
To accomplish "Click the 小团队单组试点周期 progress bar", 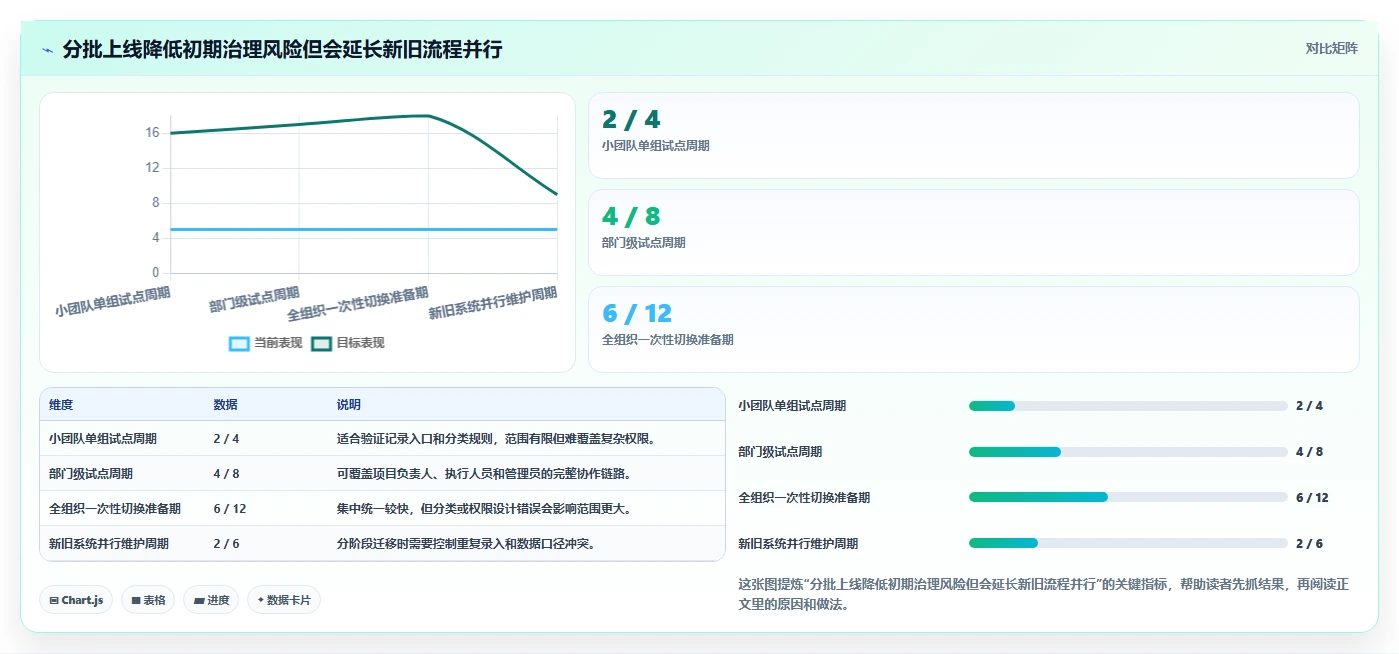I will point(1128,406).
